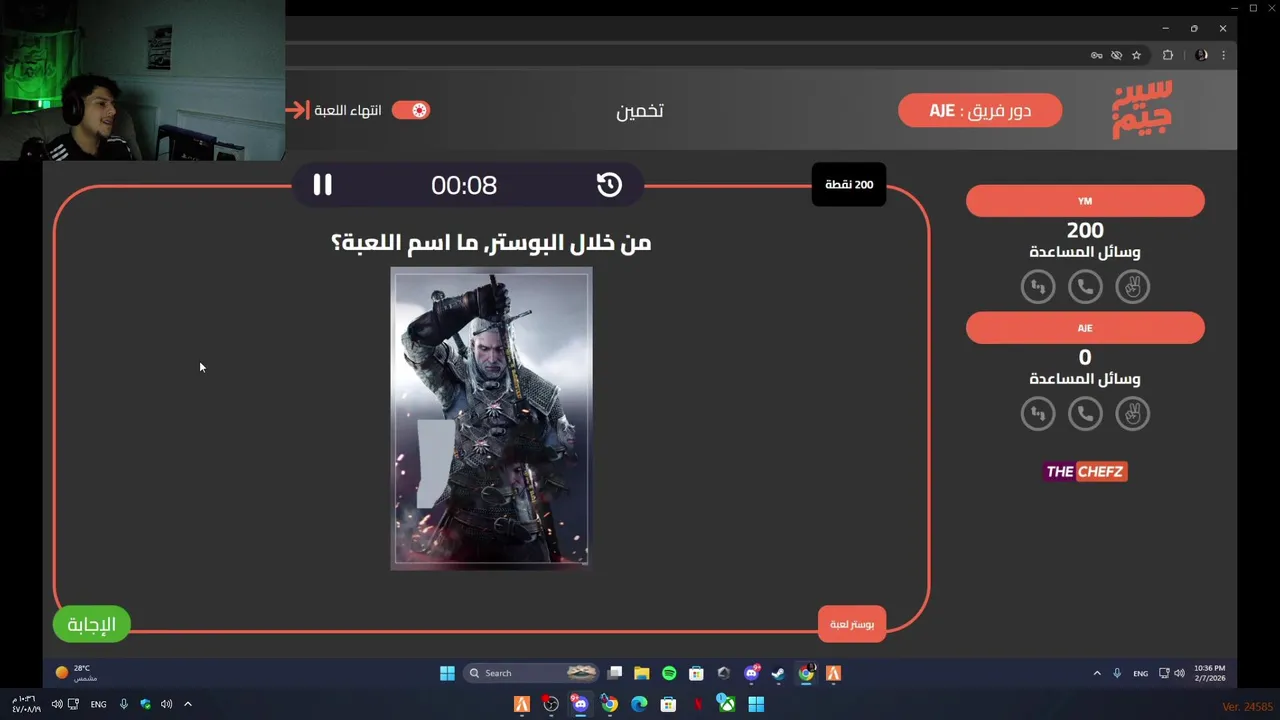Open the Chrome profile avatar
This screenshot has width=1280, height=720.
click(1201, 55)
